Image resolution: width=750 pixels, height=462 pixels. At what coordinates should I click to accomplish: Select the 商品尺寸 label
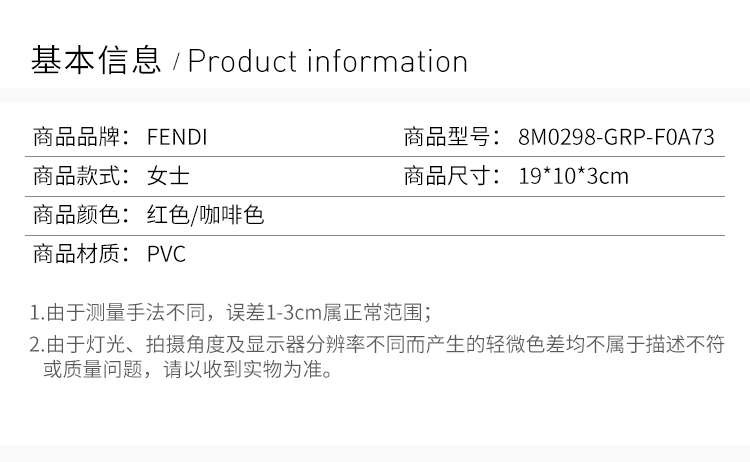click(x=452, y=176)
